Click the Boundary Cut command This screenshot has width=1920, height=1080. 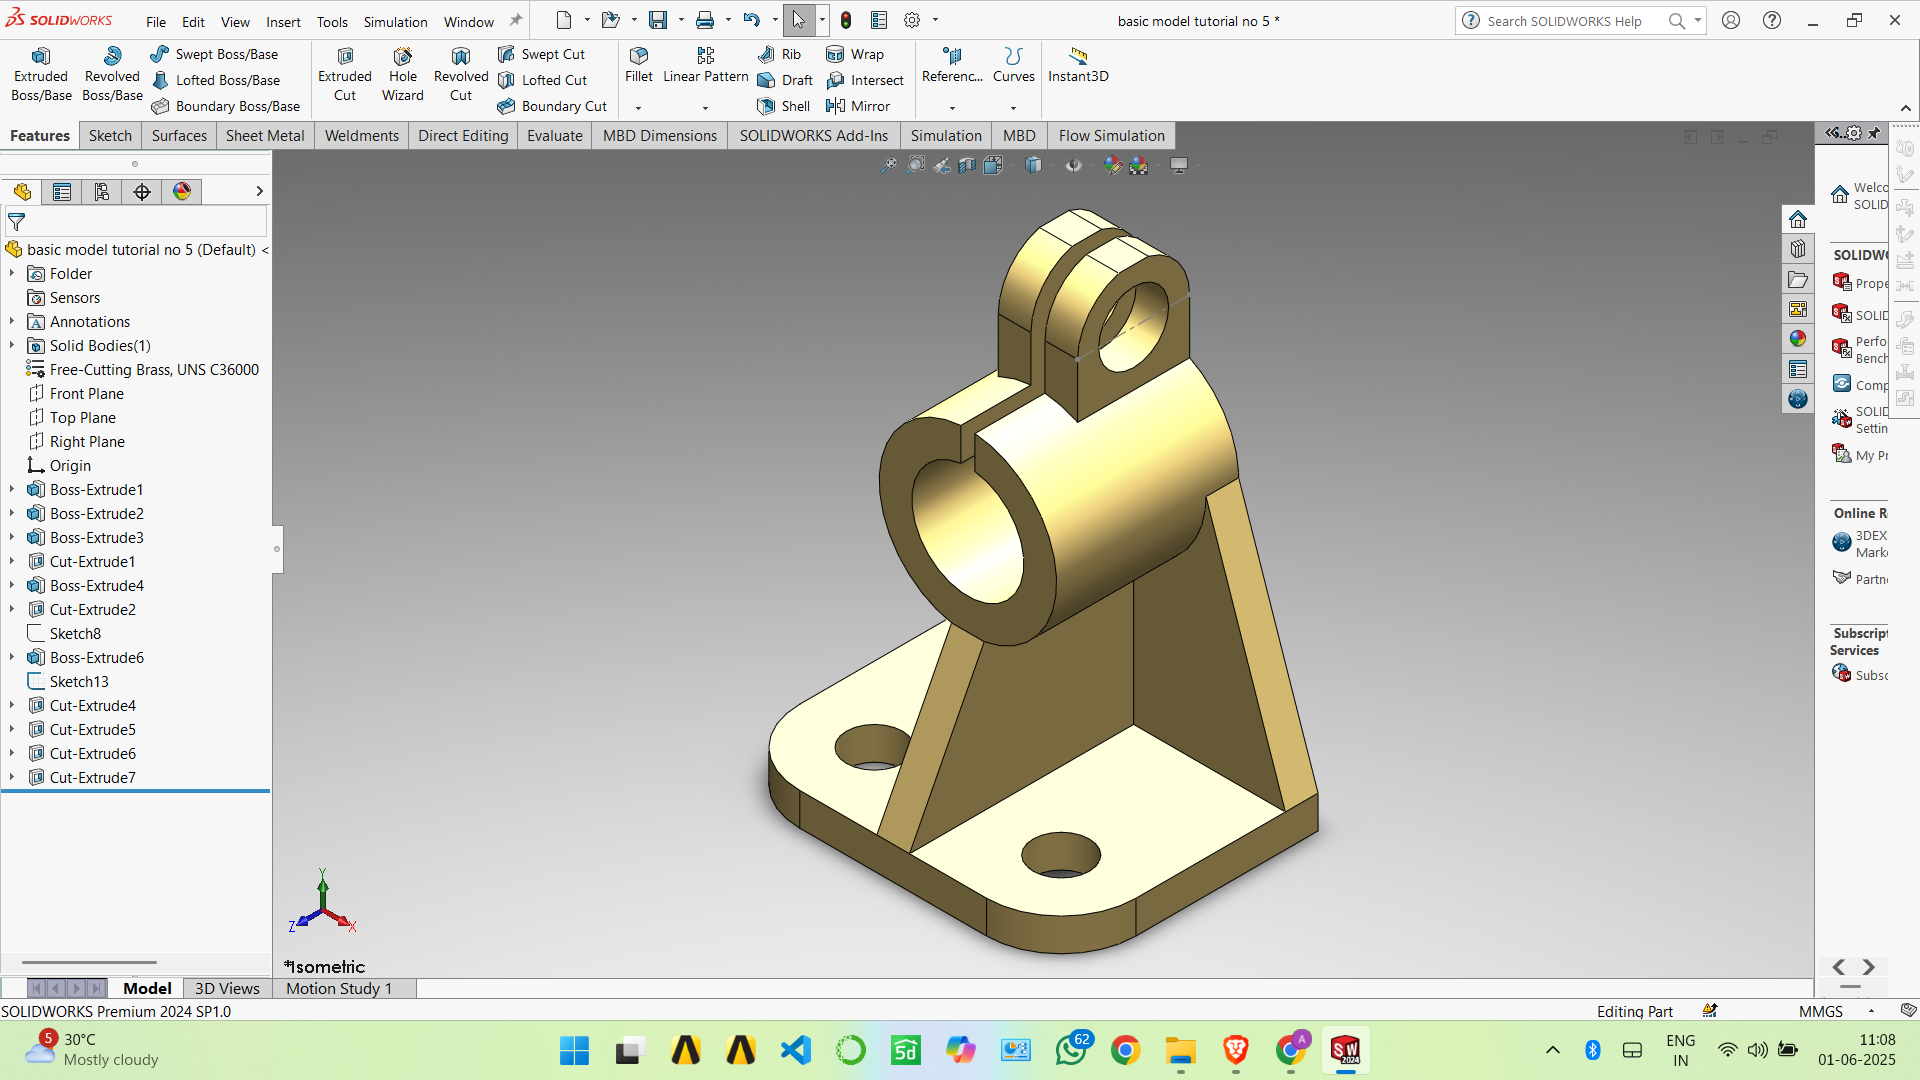(x=553, y=106)
